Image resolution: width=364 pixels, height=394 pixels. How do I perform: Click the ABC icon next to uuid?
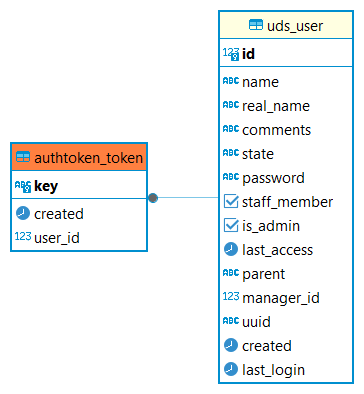click(x=231, y=321)
